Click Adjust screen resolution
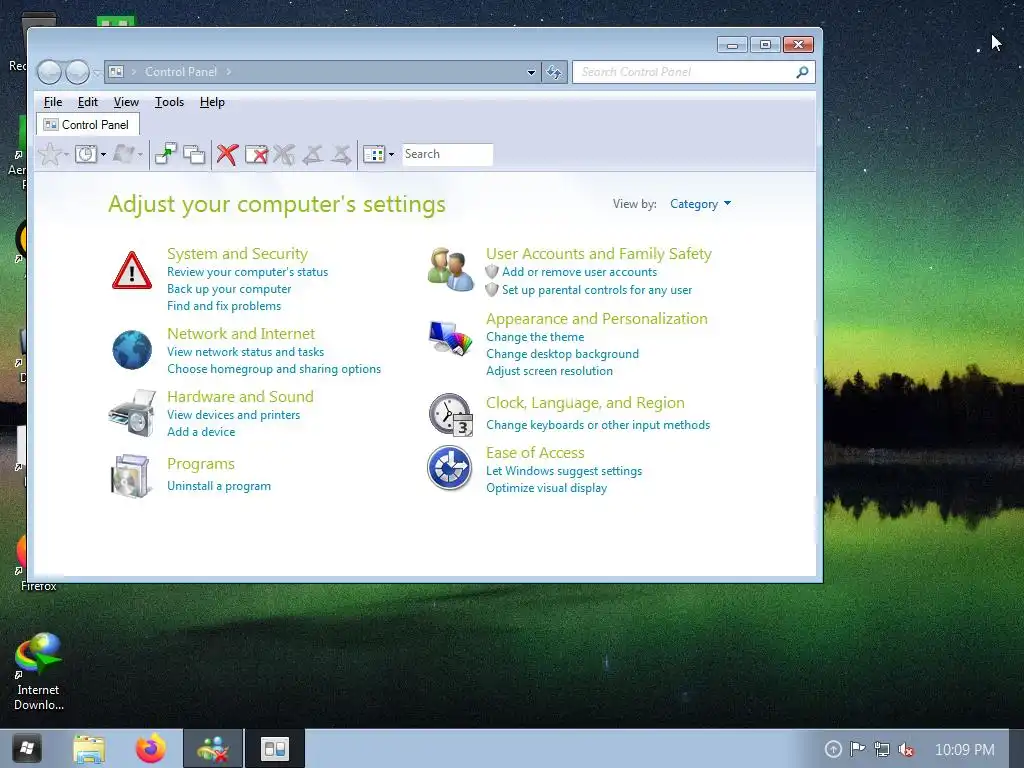The image size is (1024, 768). click(549, 371)
